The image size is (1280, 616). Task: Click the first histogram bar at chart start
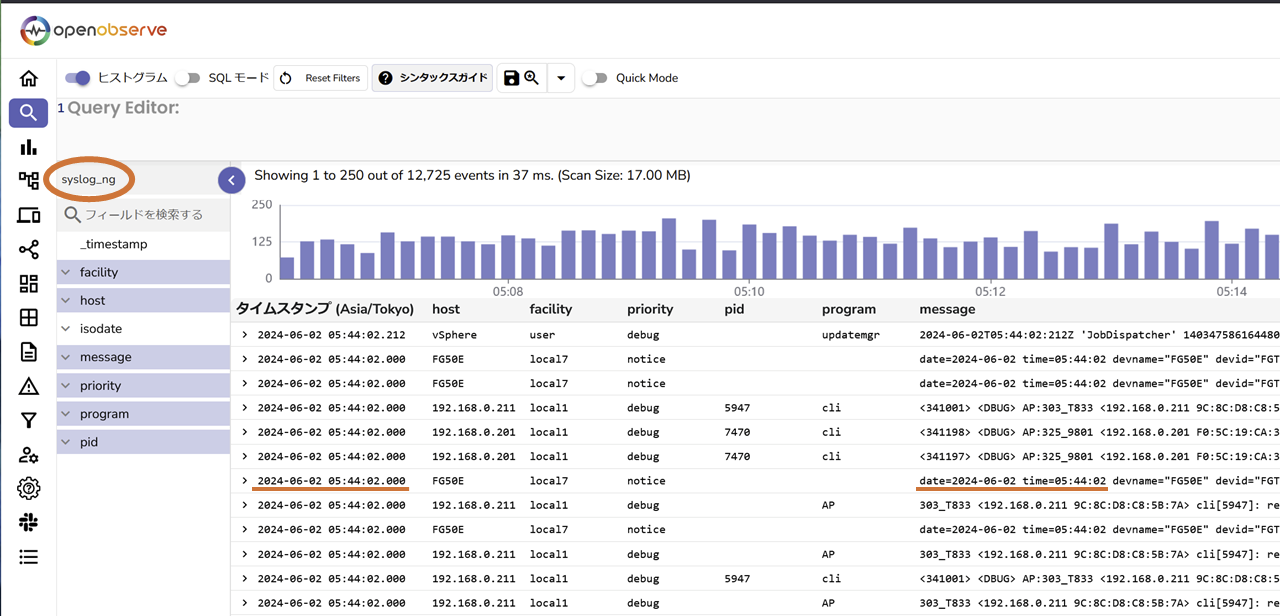click(287, 268)
